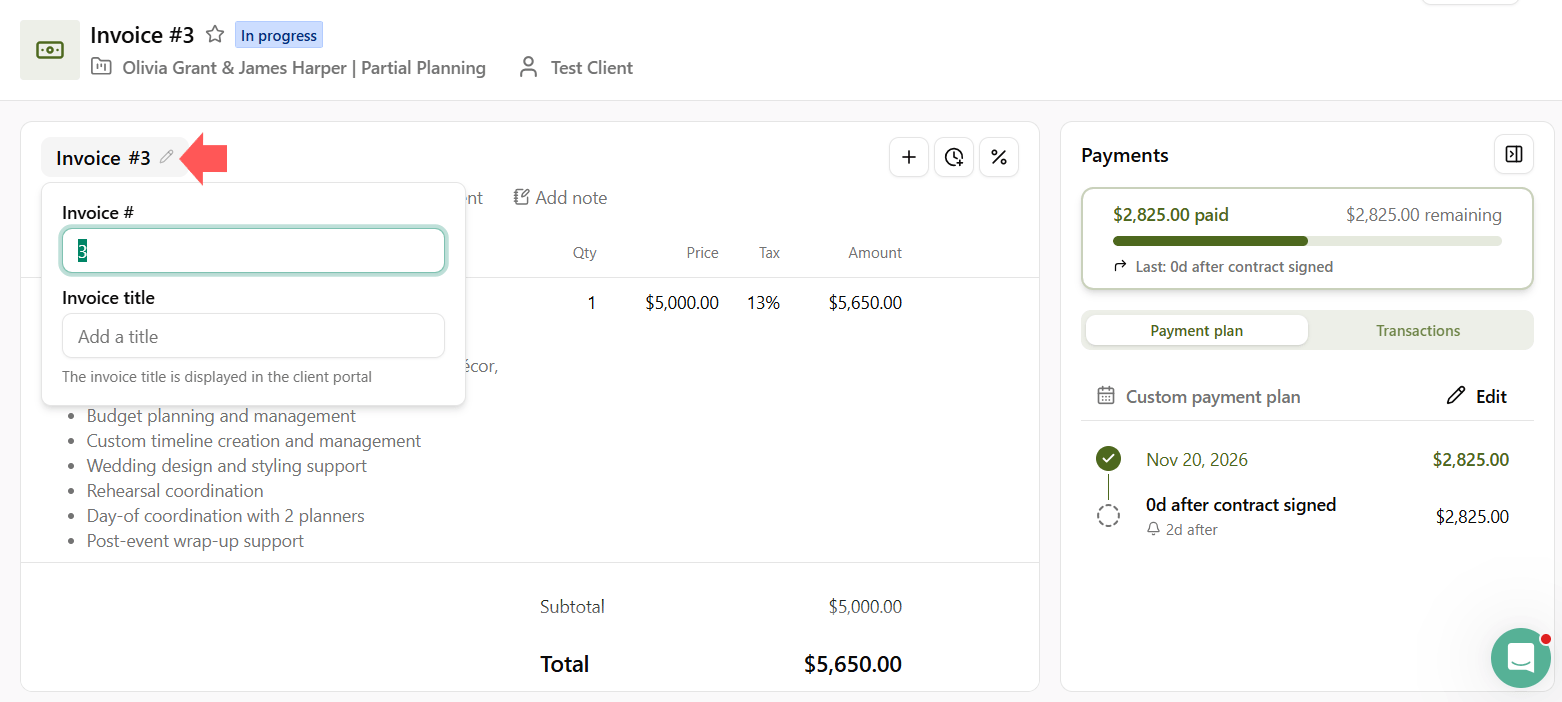
Task: Open the Test Client profile
Action: coord(592,68)
